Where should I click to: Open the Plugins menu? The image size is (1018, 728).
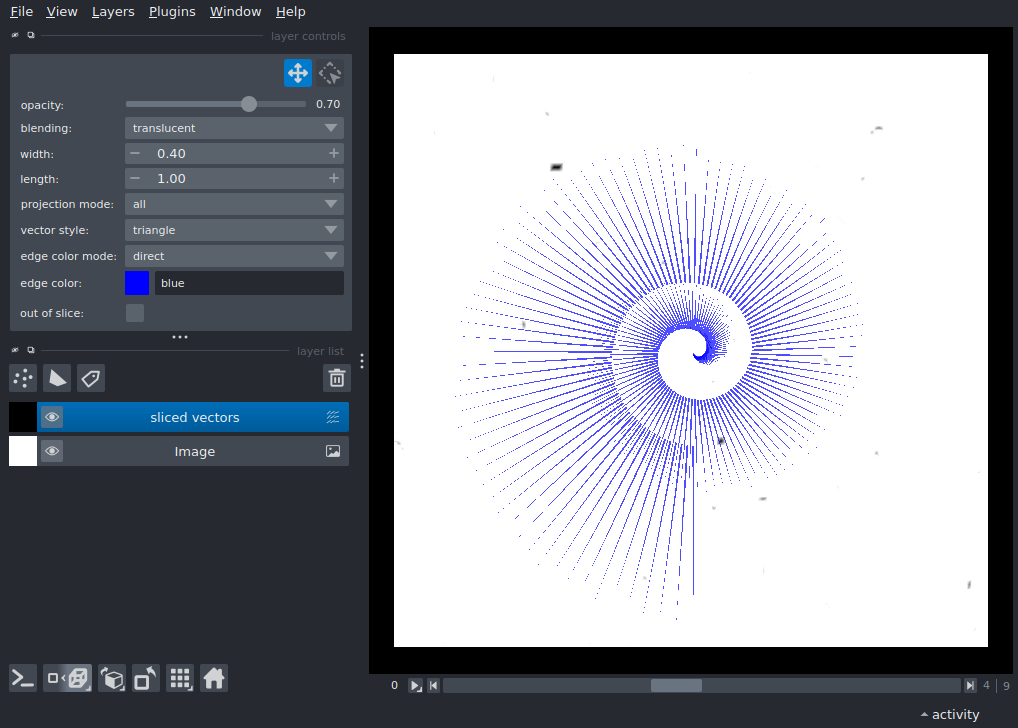172,12
